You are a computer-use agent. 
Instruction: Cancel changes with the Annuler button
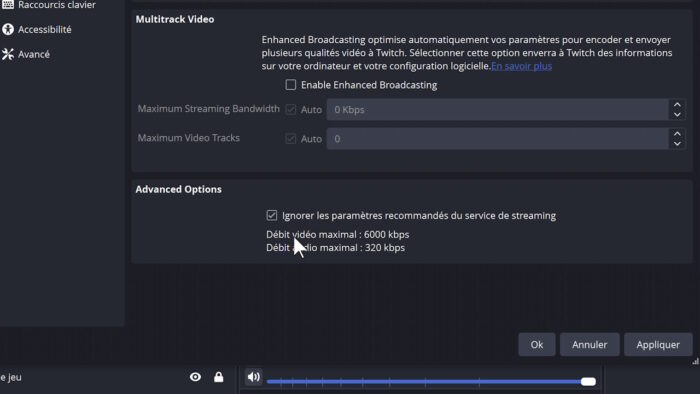click(589, 344)
